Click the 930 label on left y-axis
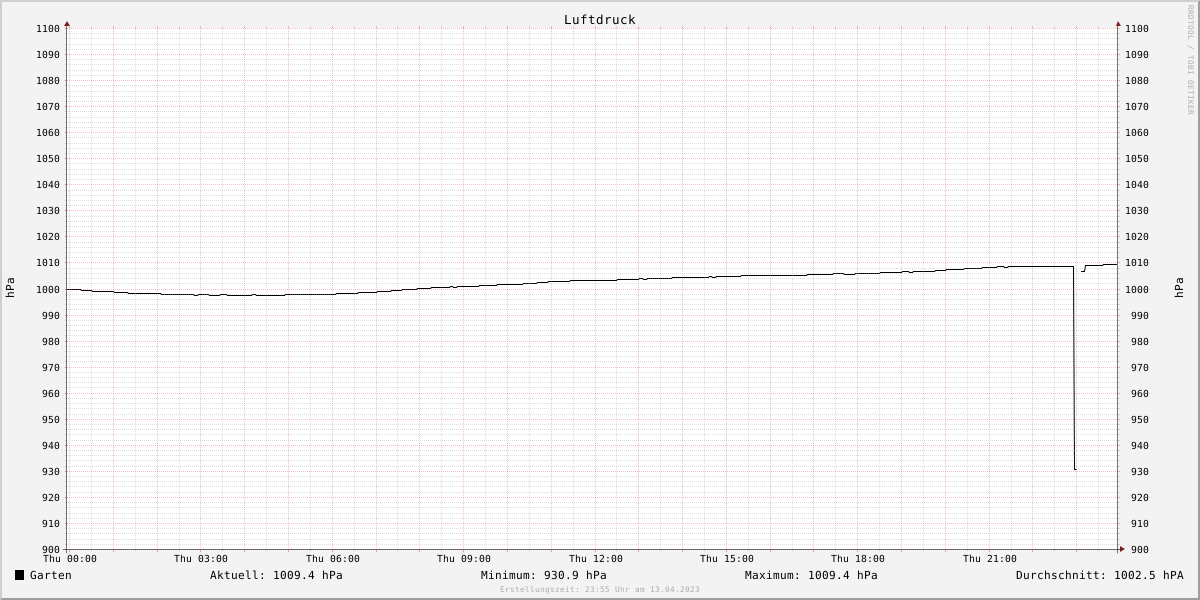Viewport: 1200px width, 600px height. (50, 472)
